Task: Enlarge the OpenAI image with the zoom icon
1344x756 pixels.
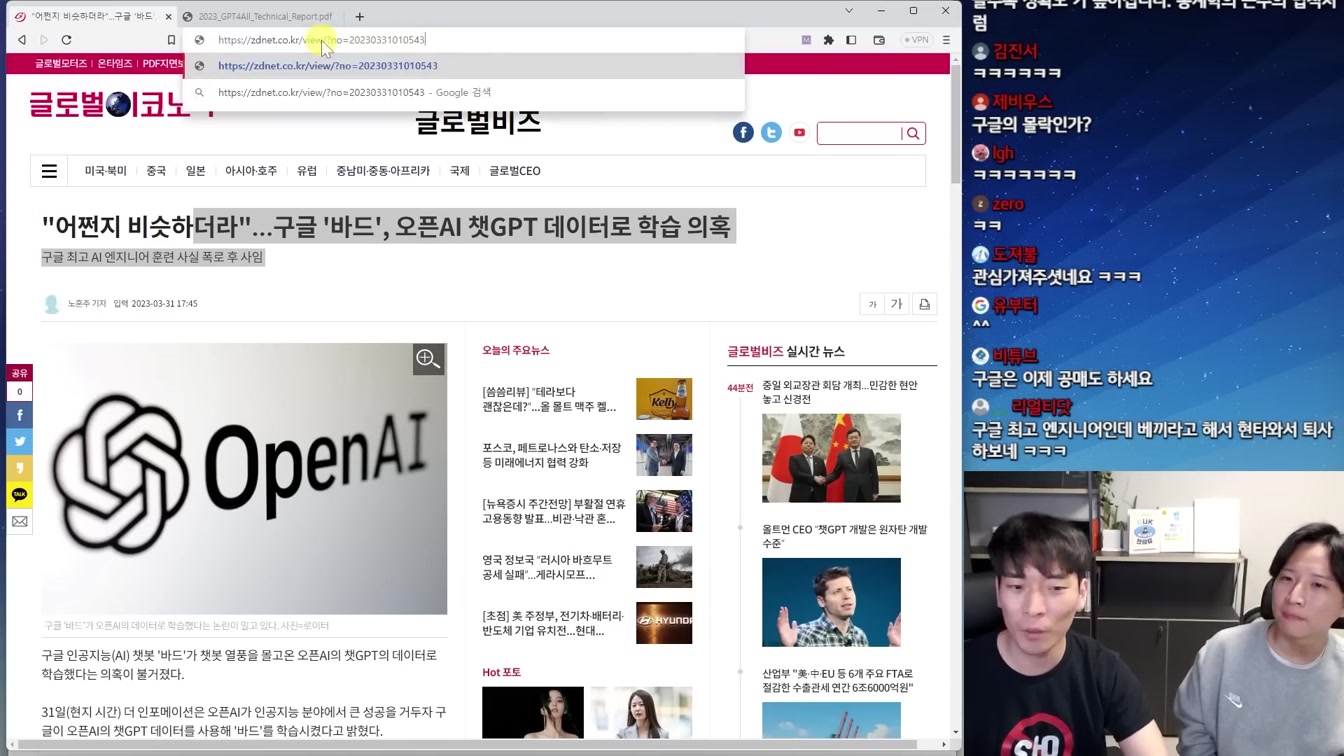Action: [x=428, y=359]
